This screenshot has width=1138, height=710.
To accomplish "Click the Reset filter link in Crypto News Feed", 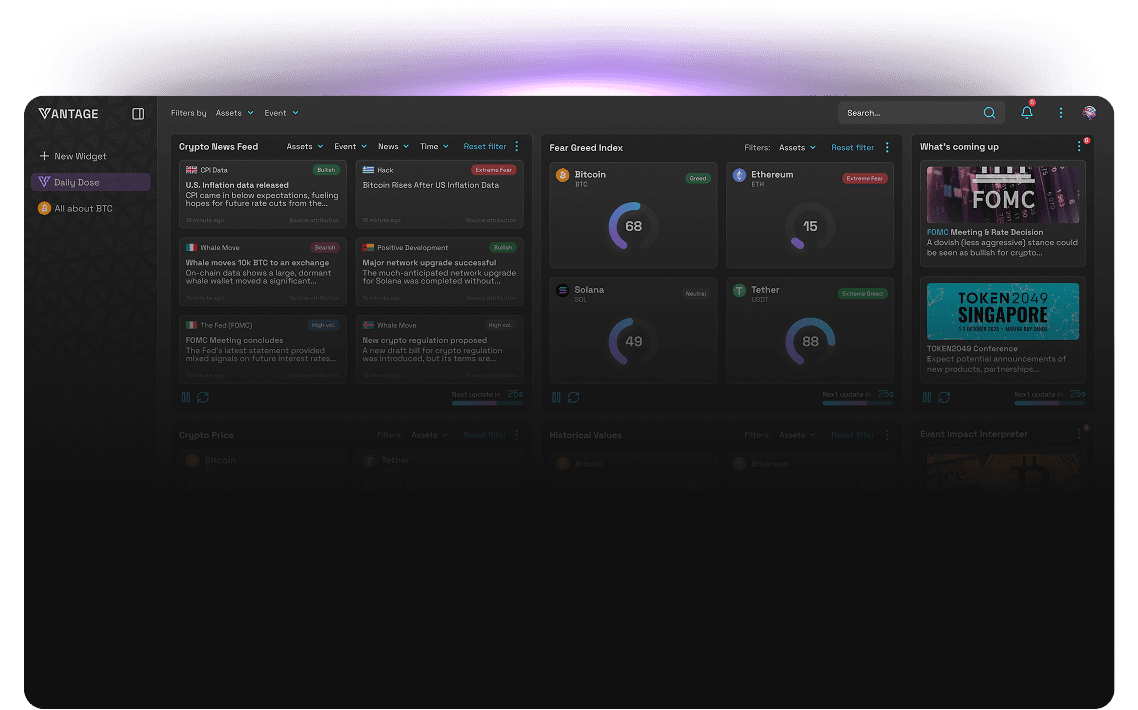I will pyautogui.click(x=486, y=145).
